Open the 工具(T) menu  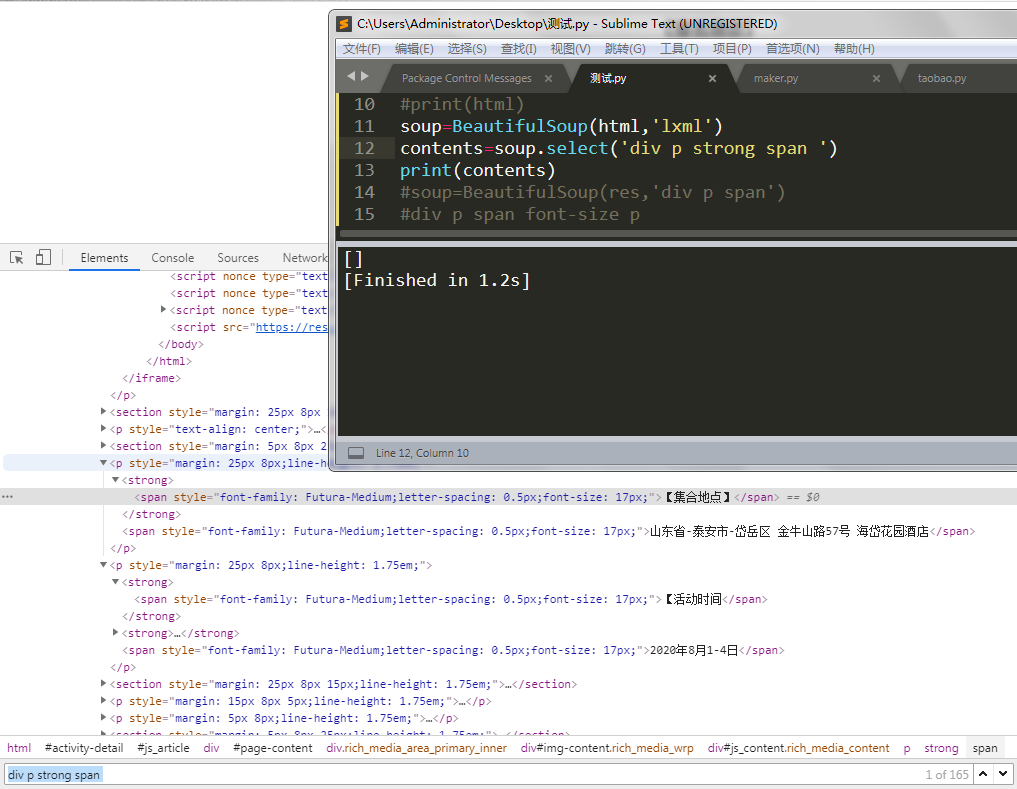tap(679, 49)
